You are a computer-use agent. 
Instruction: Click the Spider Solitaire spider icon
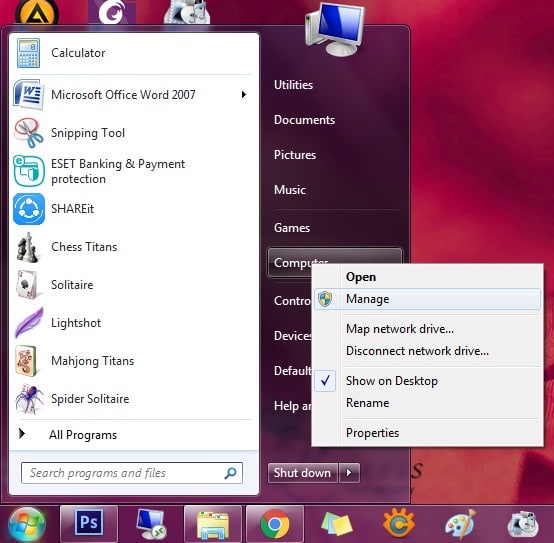tap(29, 399)
